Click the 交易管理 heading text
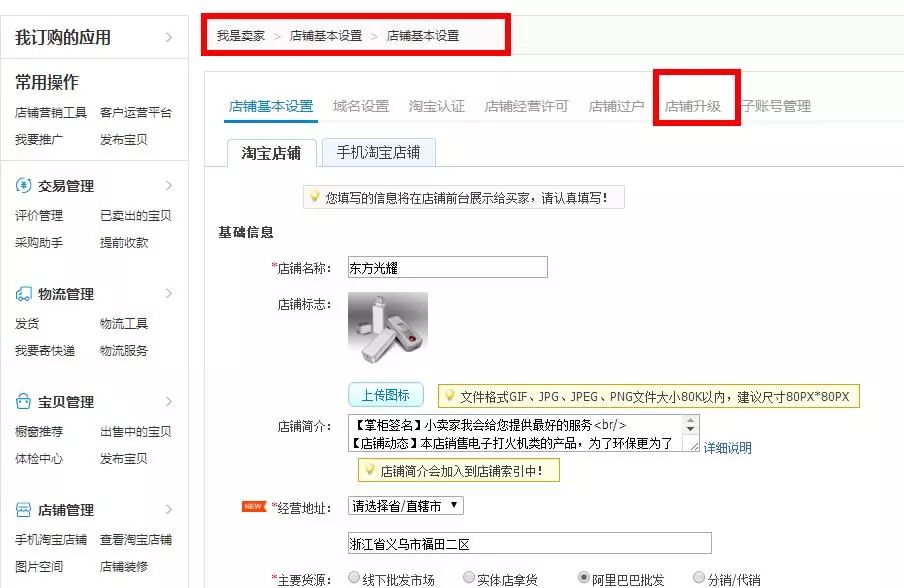 [x=66, y=186]
